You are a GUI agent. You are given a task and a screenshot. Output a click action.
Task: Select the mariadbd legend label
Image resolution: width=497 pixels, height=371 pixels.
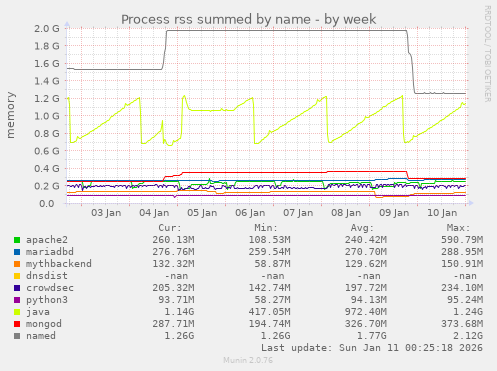pyautogui.click(x=50, y=252)
